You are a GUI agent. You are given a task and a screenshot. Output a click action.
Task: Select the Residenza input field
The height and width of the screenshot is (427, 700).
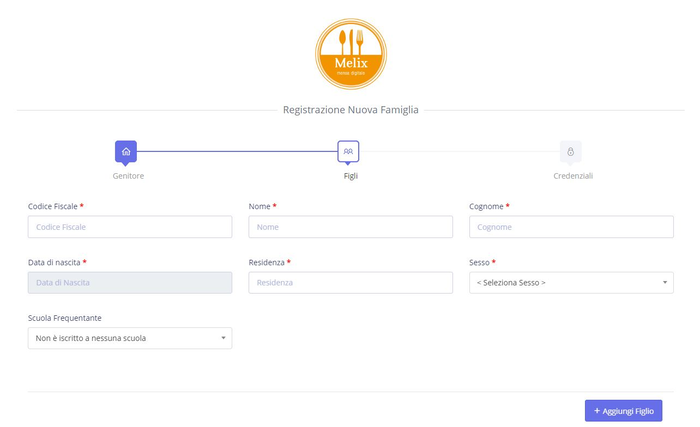[350, 283]
